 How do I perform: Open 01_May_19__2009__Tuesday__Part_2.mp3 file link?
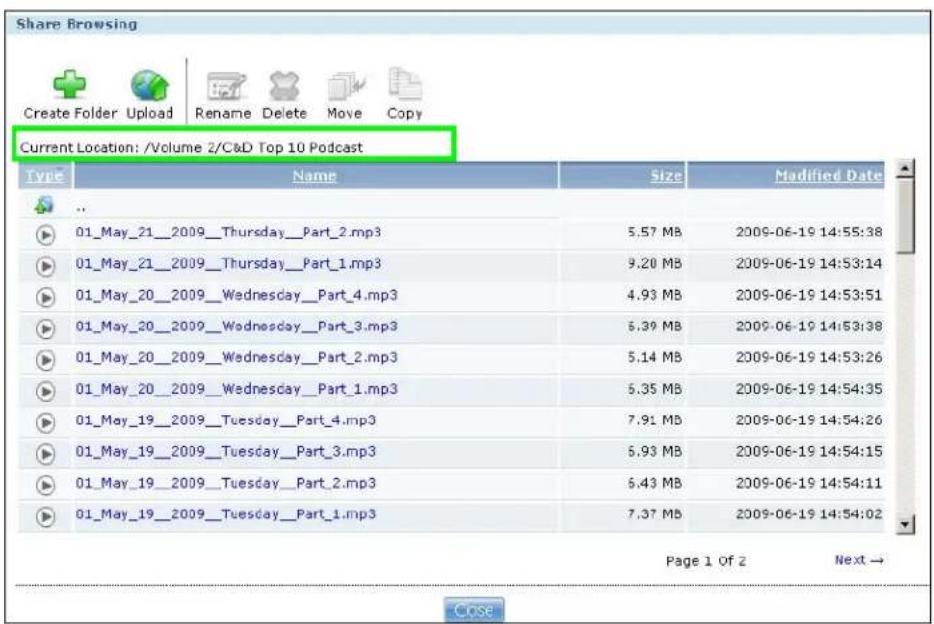(x=226, y=483)
